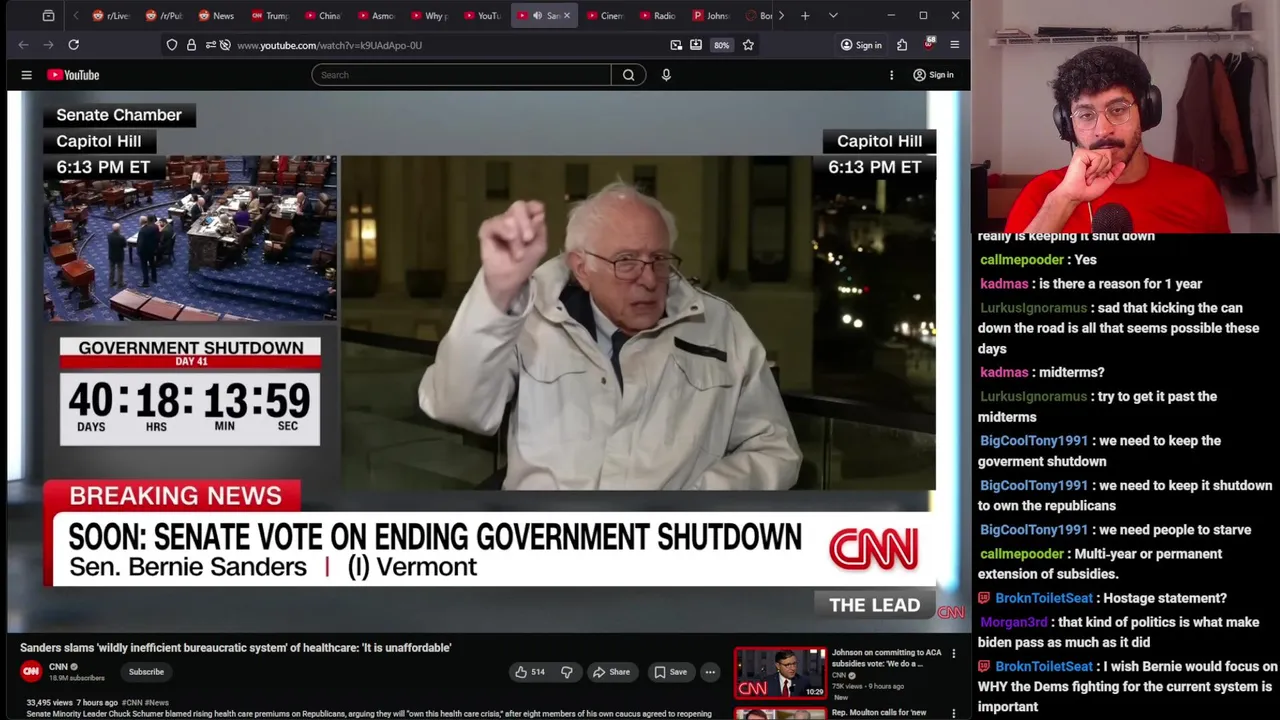Screen dimensions: 1280x720
Task: Click the YouTube logo to go home
Action: [73, 75]
